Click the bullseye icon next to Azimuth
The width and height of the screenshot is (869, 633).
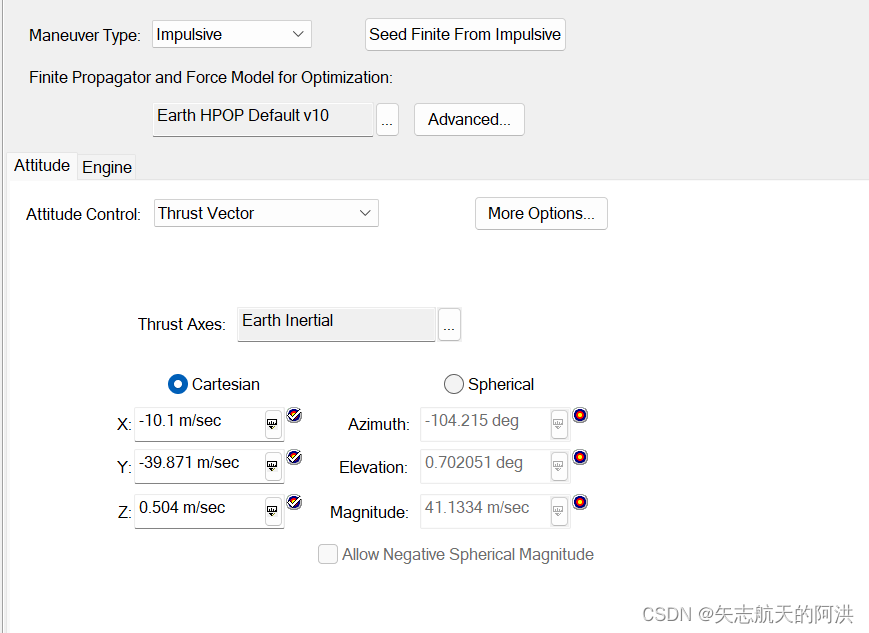pyautogui.click(x=581, y=415)
